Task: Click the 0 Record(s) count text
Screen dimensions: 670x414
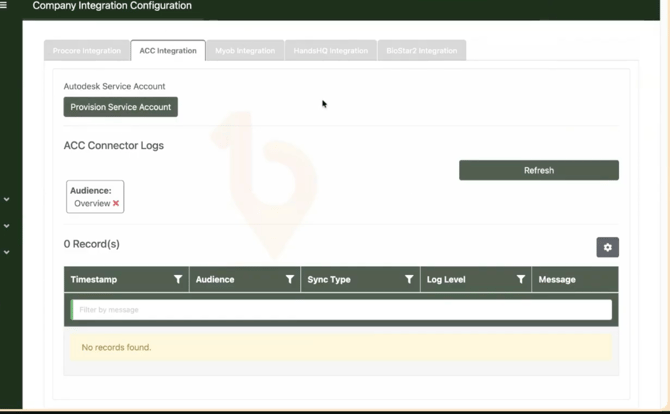Action: click(x=91, y=244)
